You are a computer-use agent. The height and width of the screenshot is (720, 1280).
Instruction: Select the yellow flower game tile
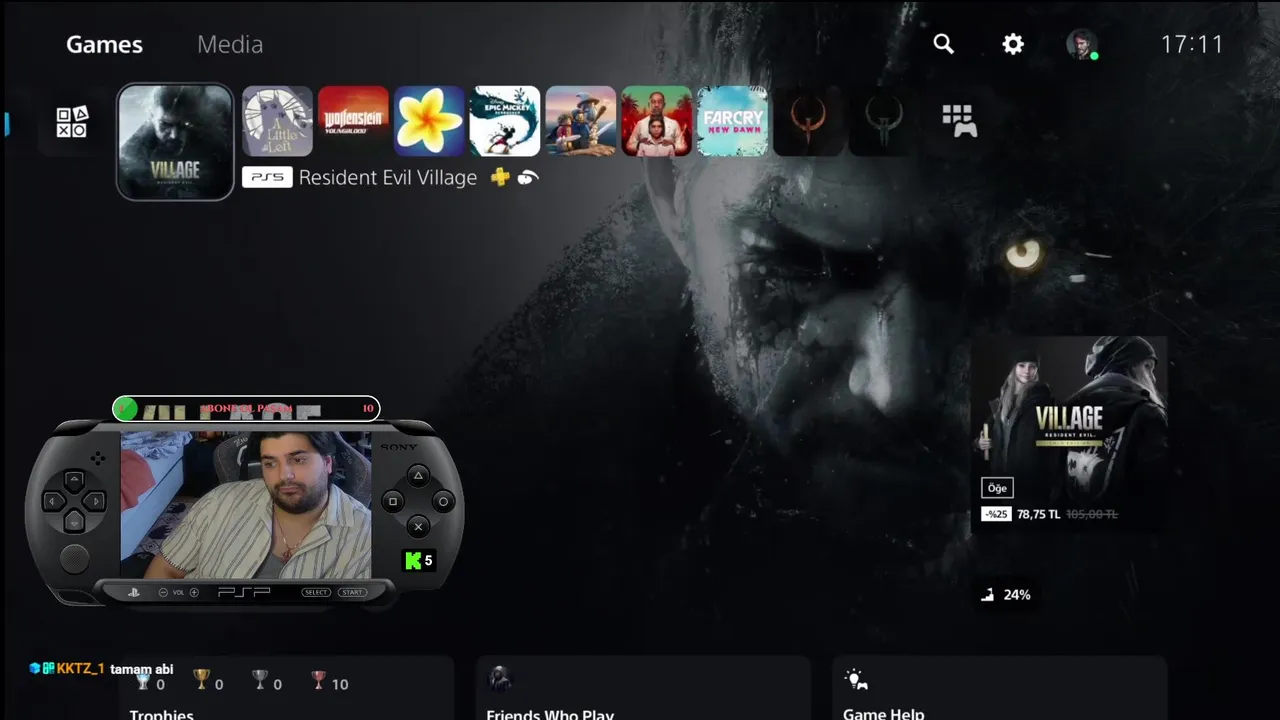[x=429, y=121]
